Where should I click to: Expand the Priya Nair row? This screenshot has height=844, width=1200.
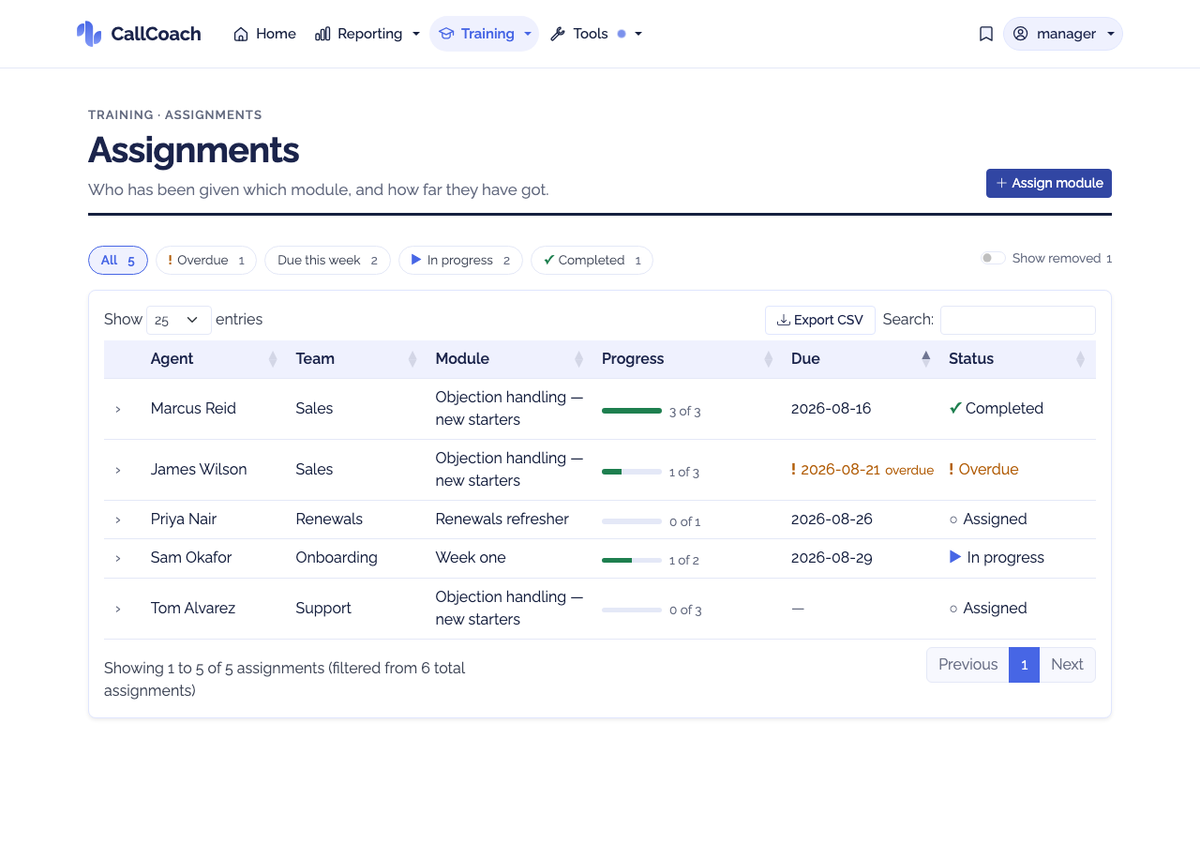[x=118, y=520]
